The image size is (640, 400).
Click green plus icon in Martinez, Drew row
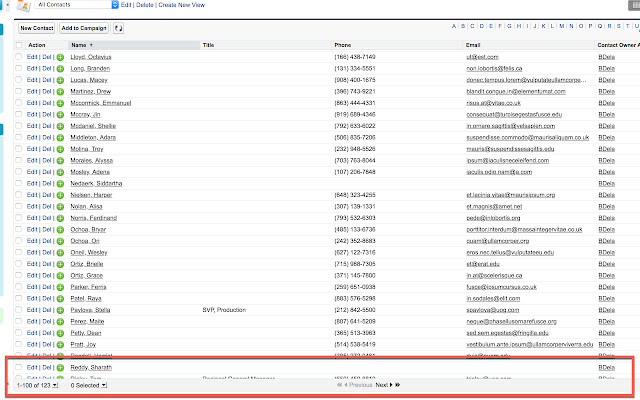(60, 91)
